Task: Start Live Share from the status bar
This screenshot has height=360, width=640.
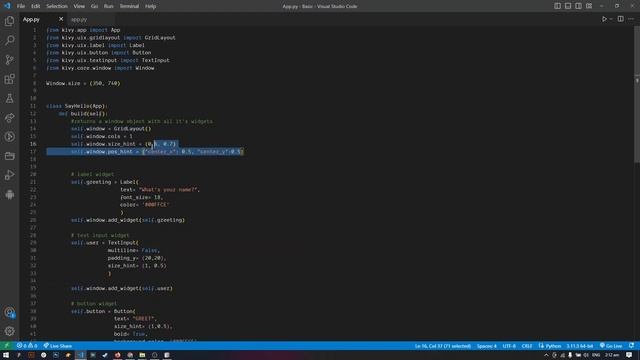Action: pos(58,346)
